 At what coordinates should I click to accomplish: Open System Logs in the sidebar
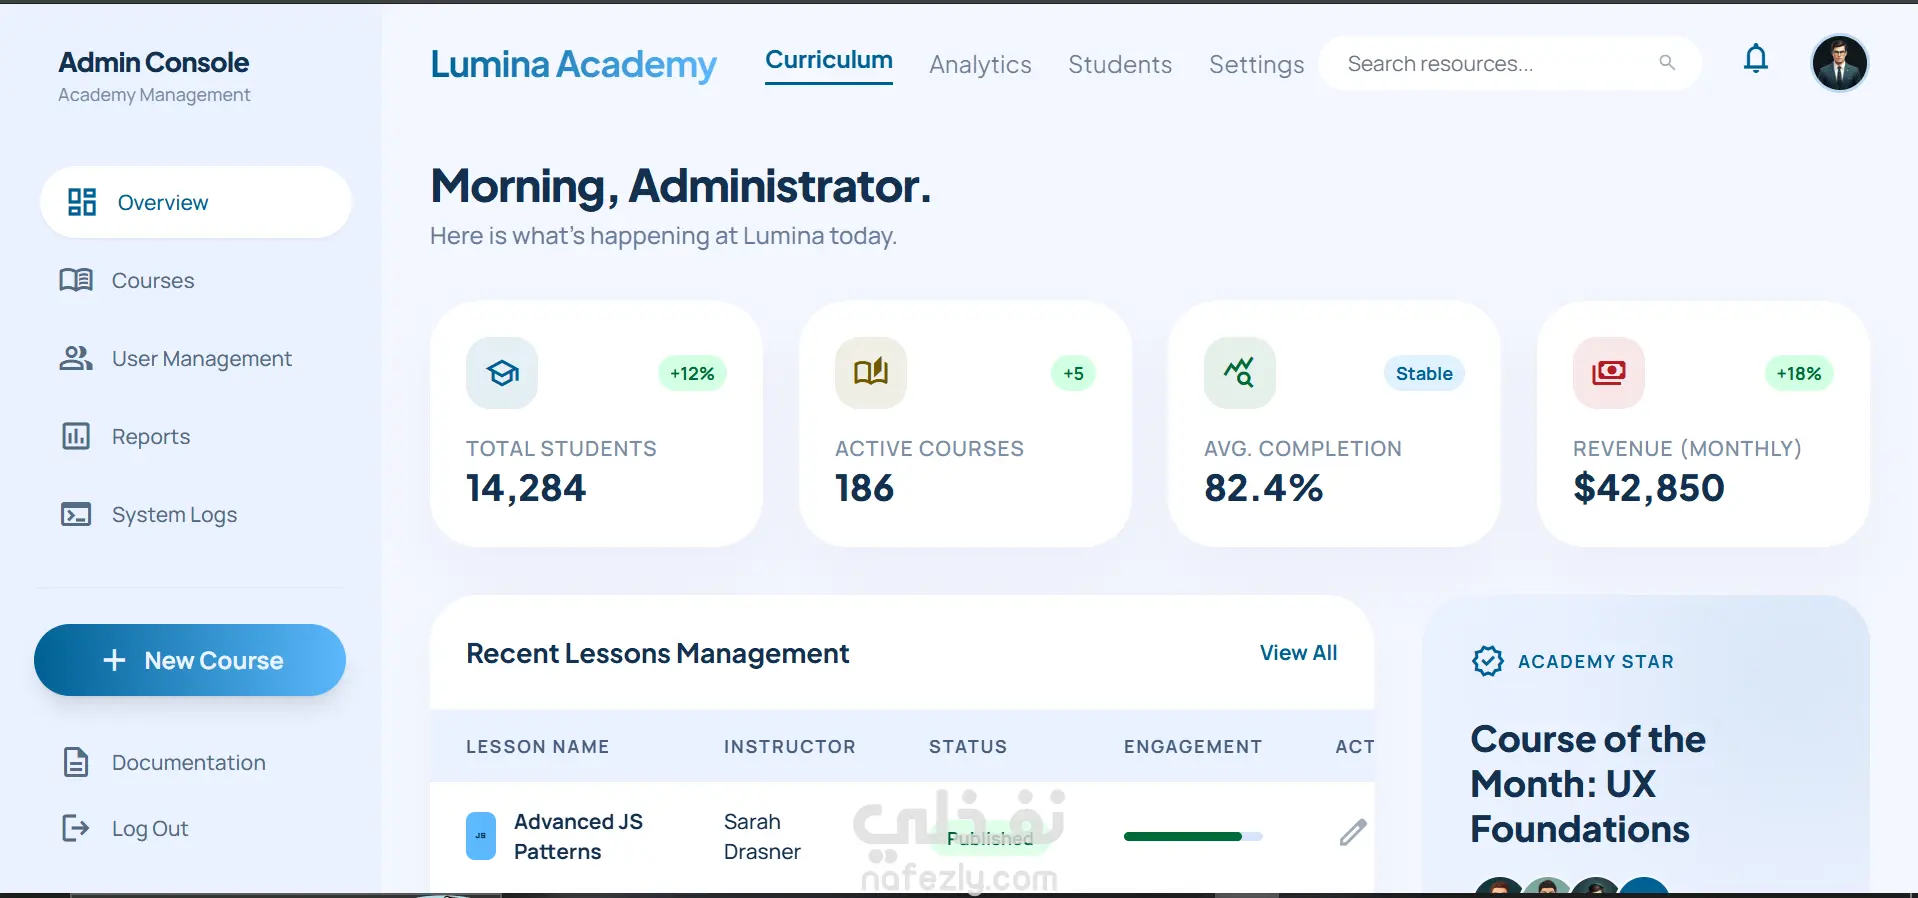tap(174, 515)
